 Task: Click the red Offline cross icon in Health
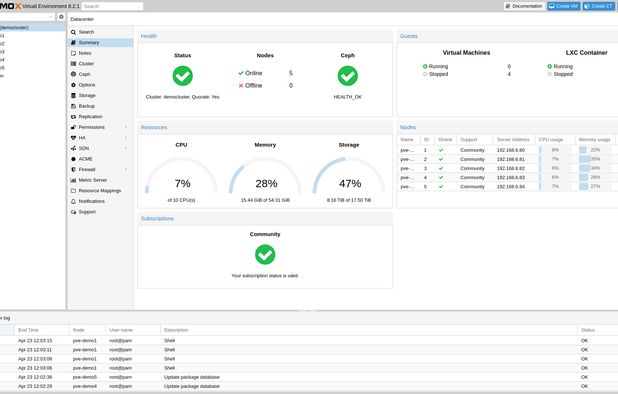click(241, 85)
